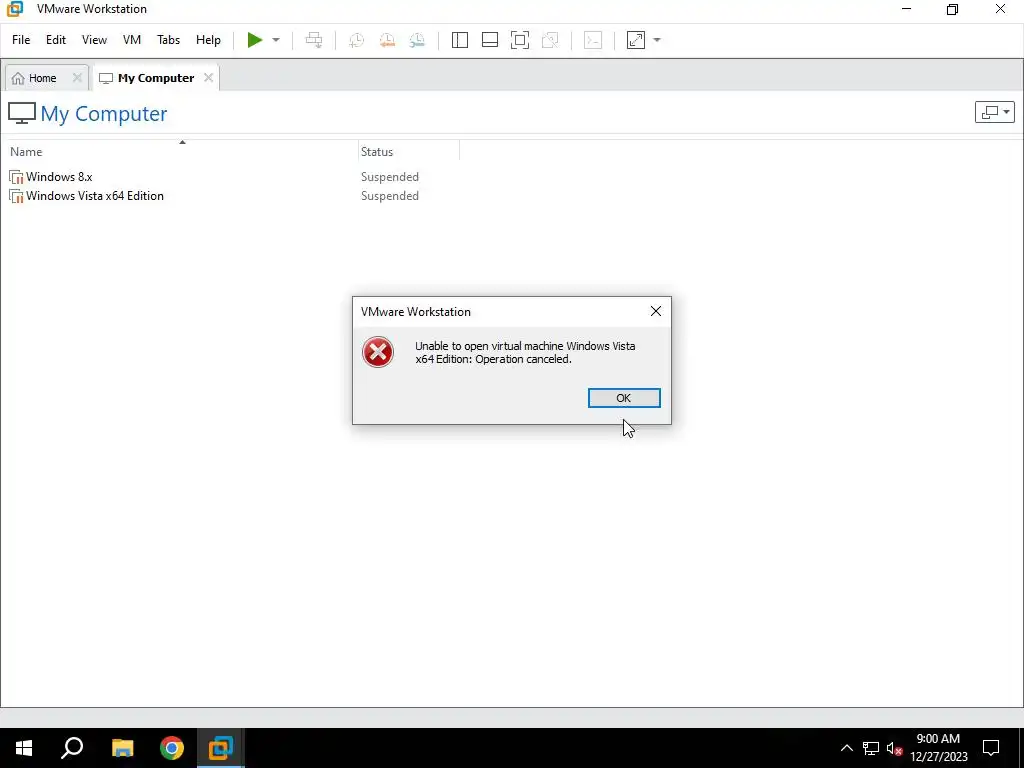Open the View menu
This screenshot has height=768, width=1024.
[94, 40]
